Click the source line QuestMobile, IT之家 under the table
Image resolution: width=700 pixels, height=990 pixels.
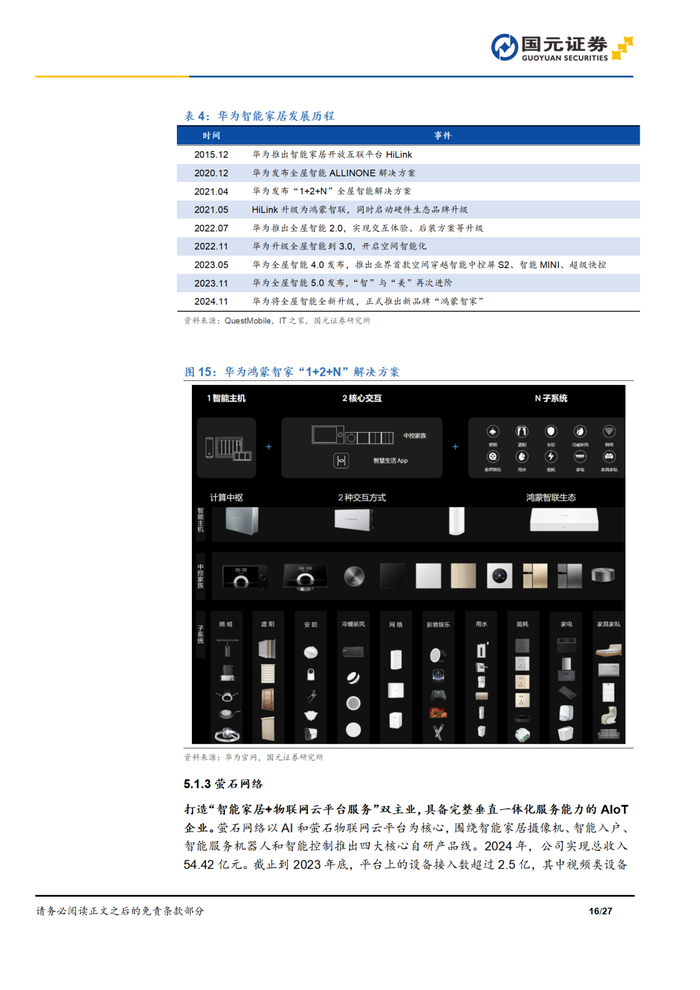277,321
